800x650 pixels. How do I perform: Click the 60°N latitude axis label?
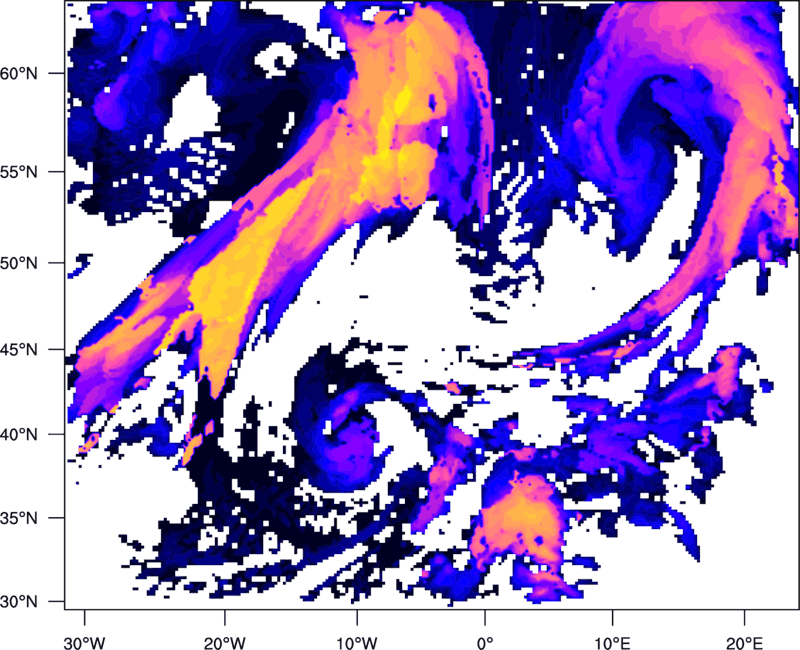tap(19, 73)
